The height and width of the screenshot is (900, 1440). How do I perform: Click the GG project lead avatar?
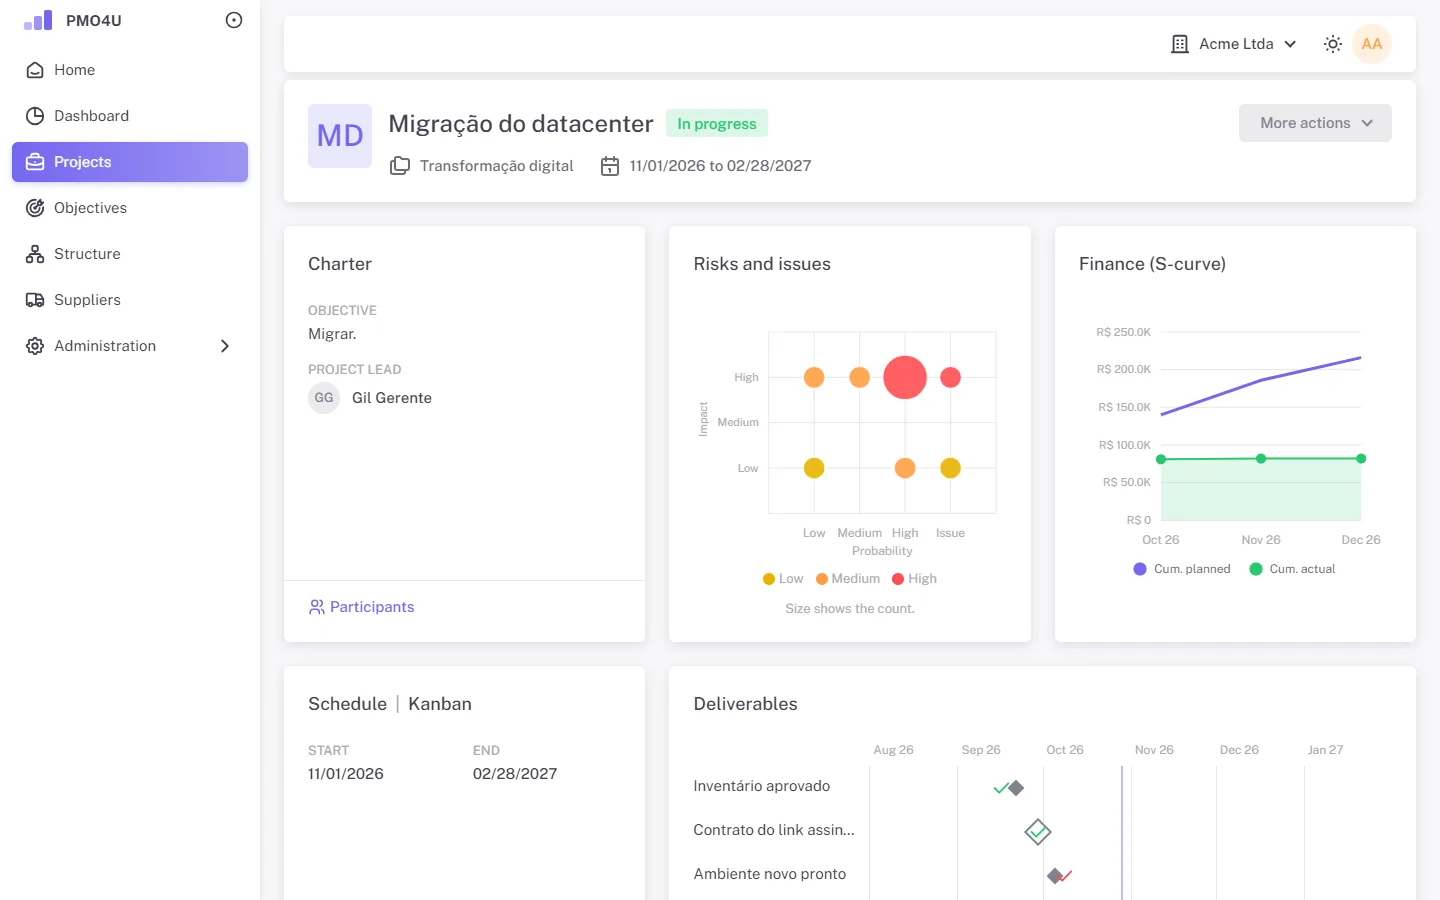coord(324,398)
